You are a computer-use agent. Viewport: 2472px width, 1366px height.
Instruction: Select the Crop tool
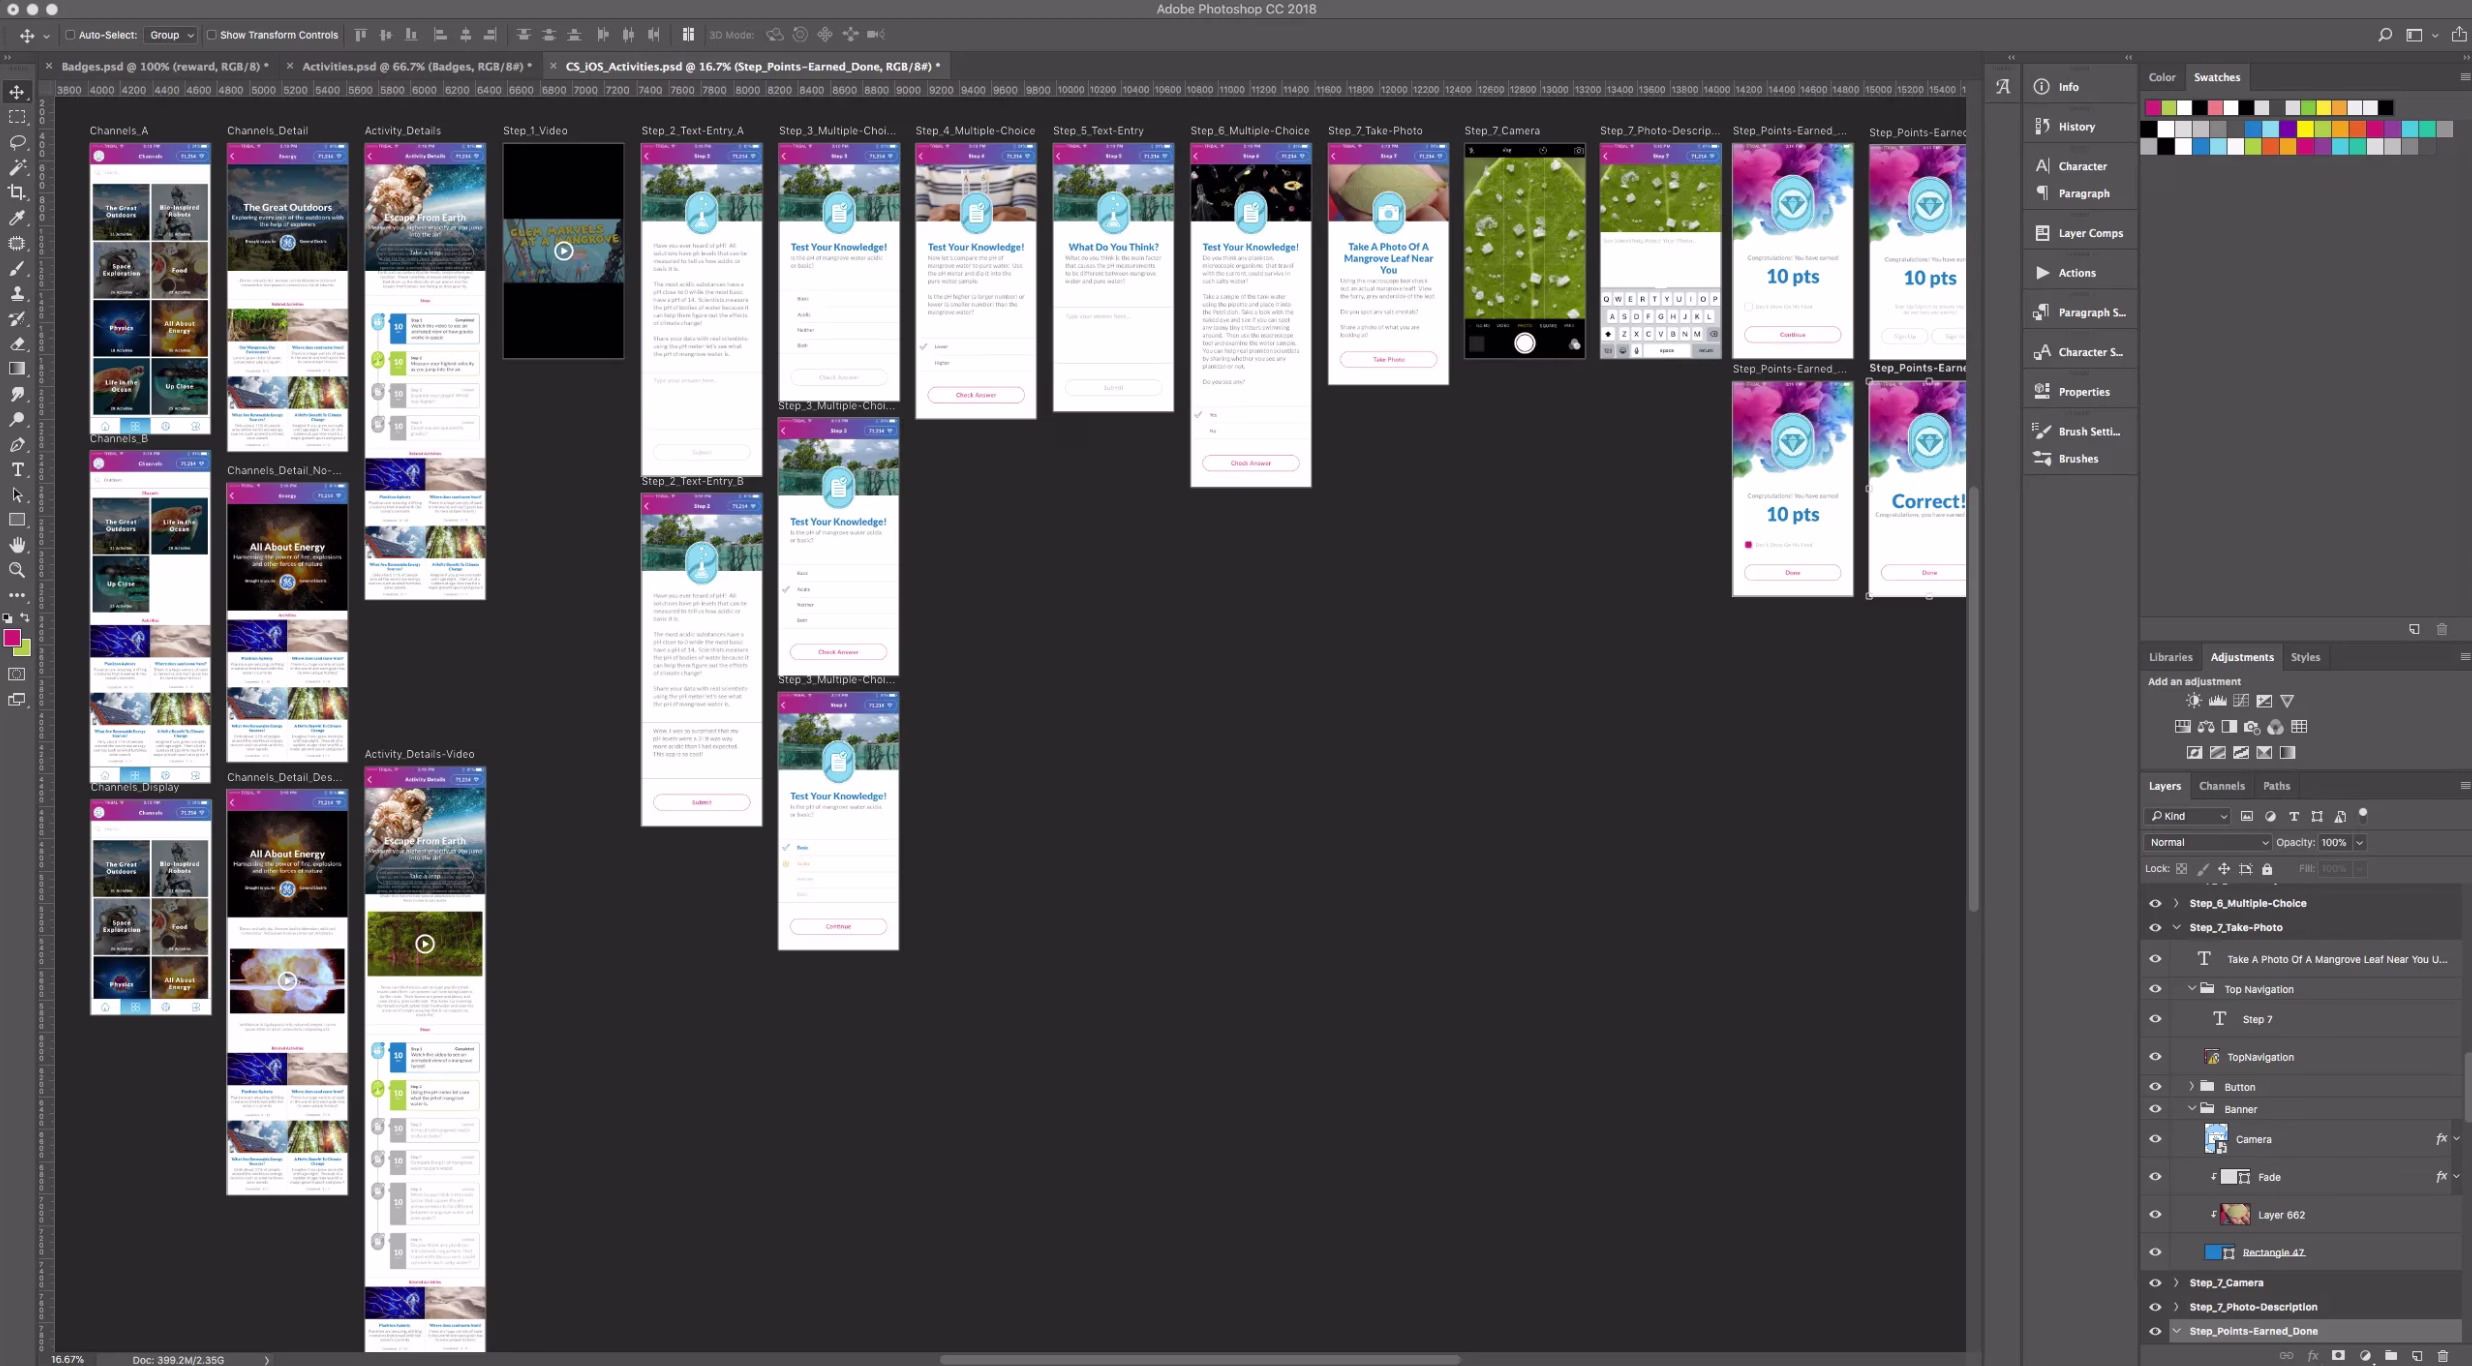point(17,192)
